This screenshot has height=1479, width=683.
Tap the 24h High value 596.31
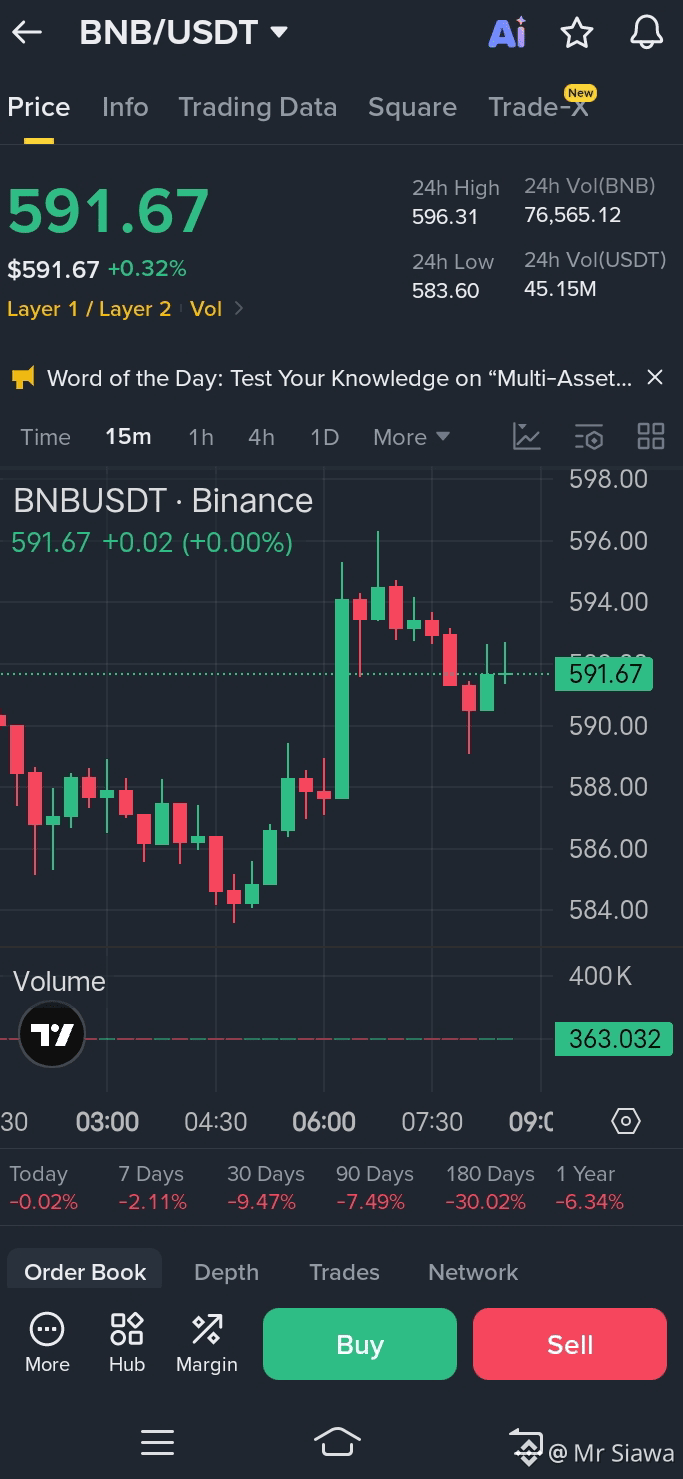(x=445, y=217)
